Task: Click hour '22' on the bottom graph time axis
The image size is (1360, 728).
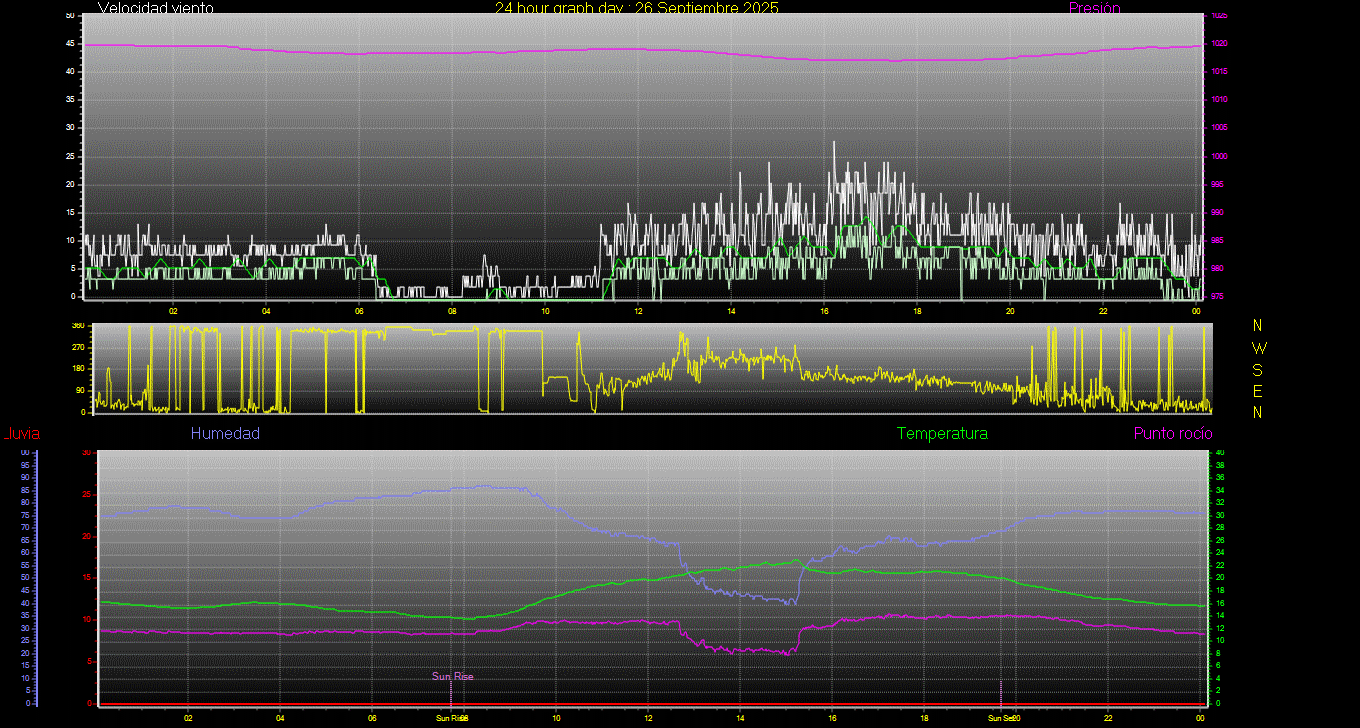Action: (1108, 718)
